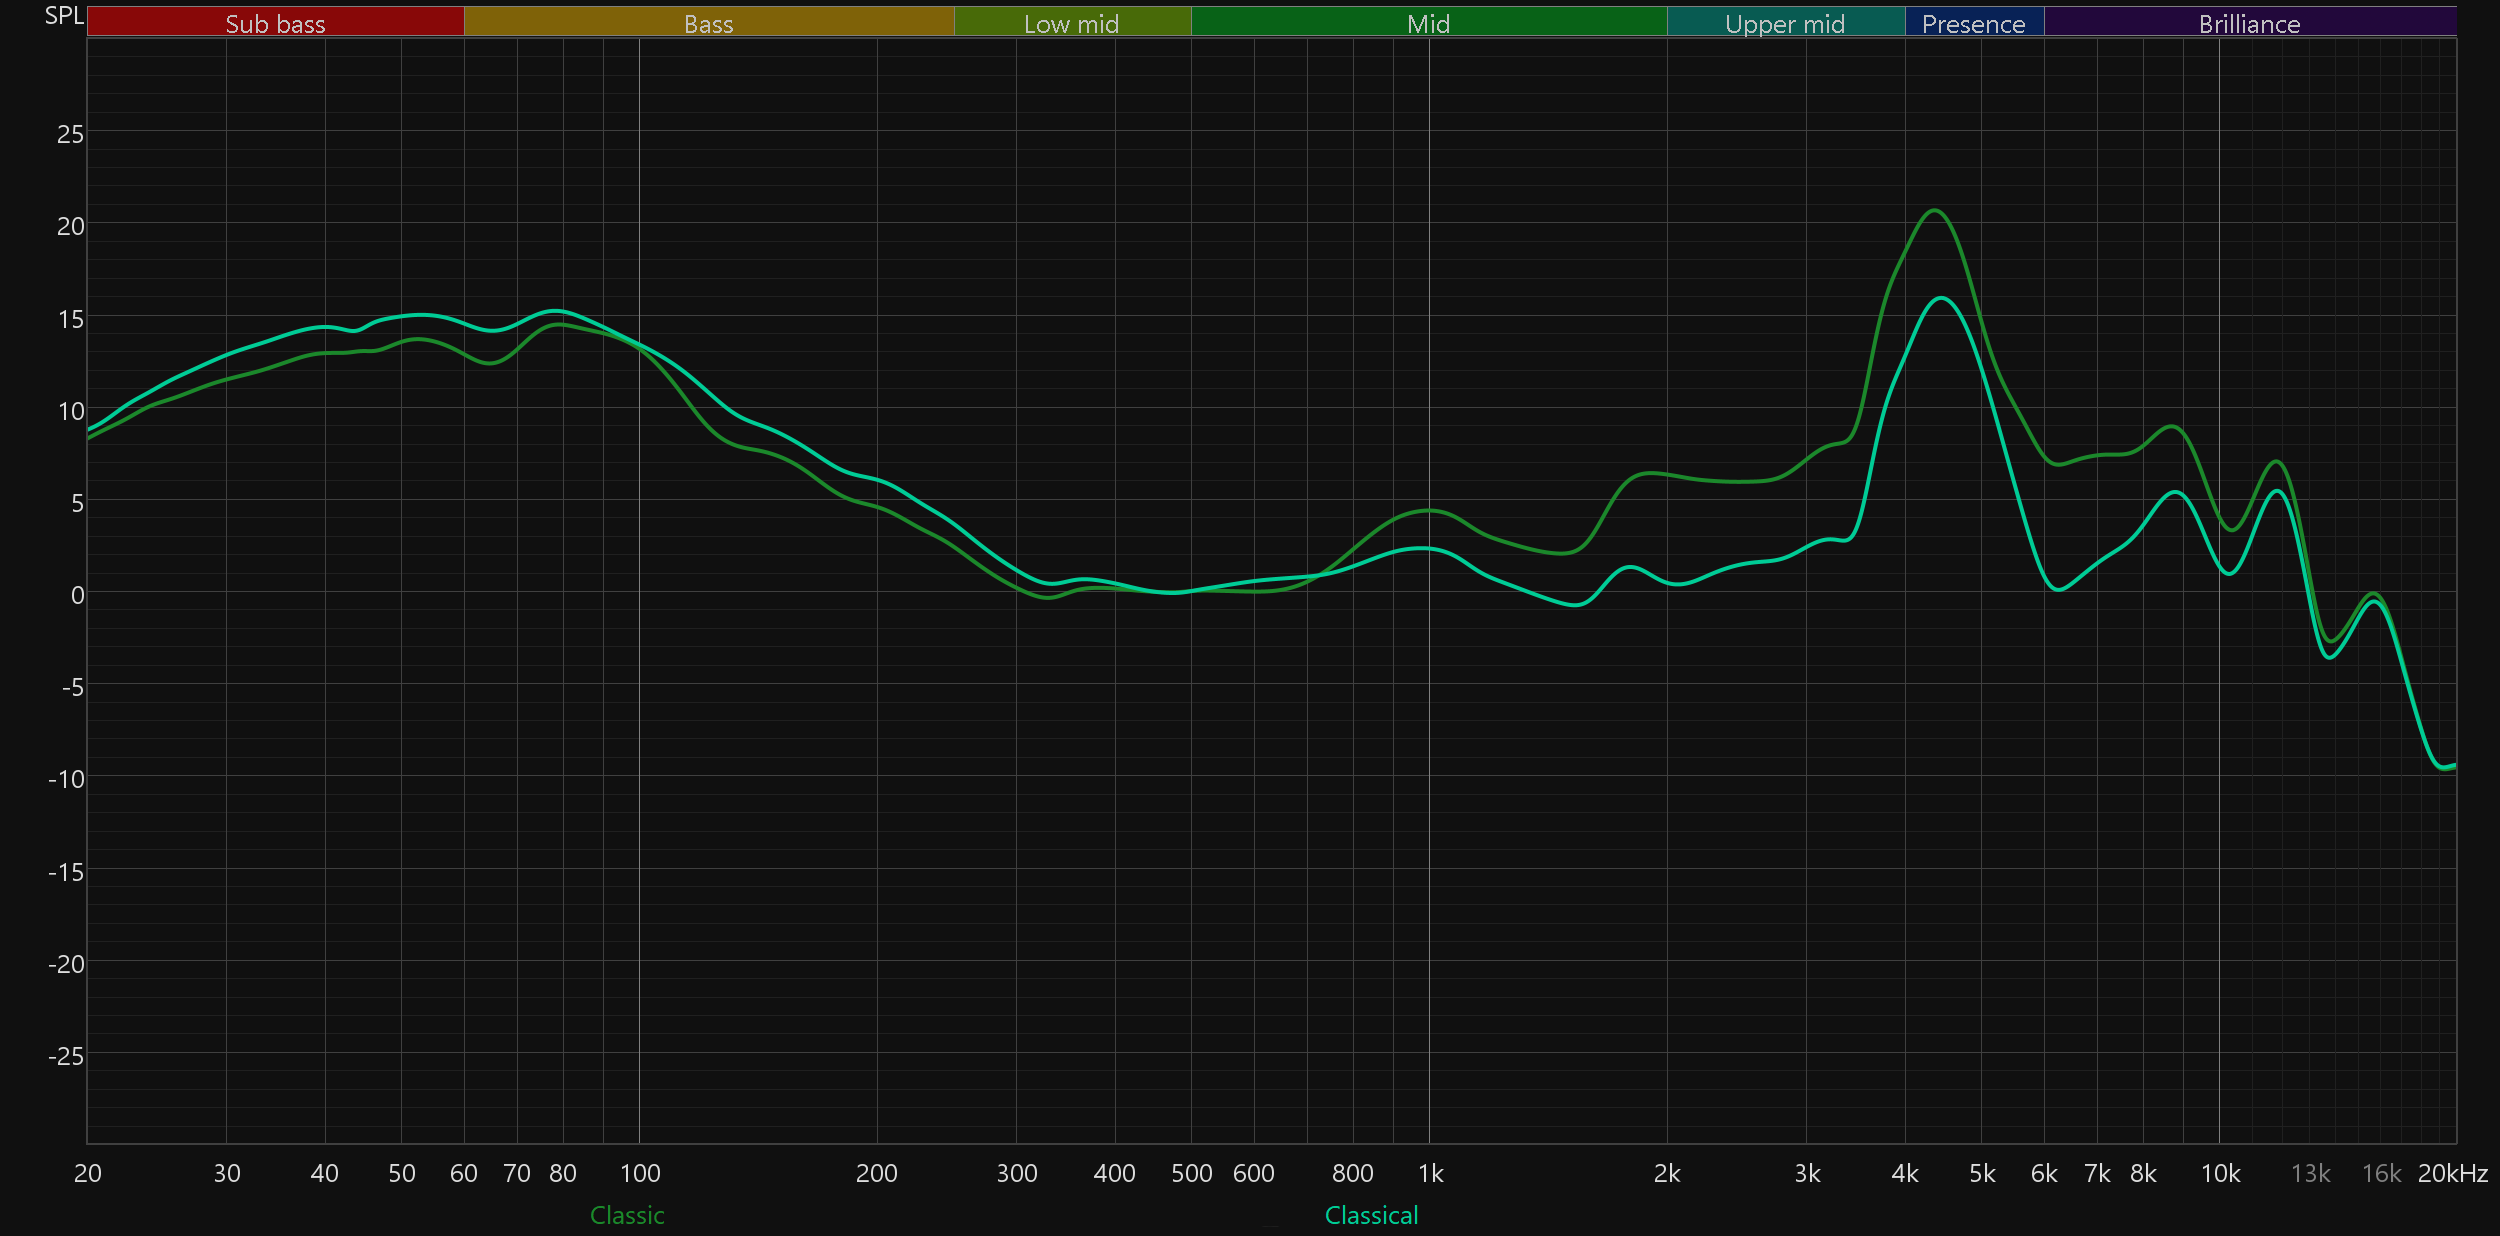2500x1236 pixels.
Task: Toggle the Classic curve legend entry
Action: pyautogui.click(x=627, y=1215)
